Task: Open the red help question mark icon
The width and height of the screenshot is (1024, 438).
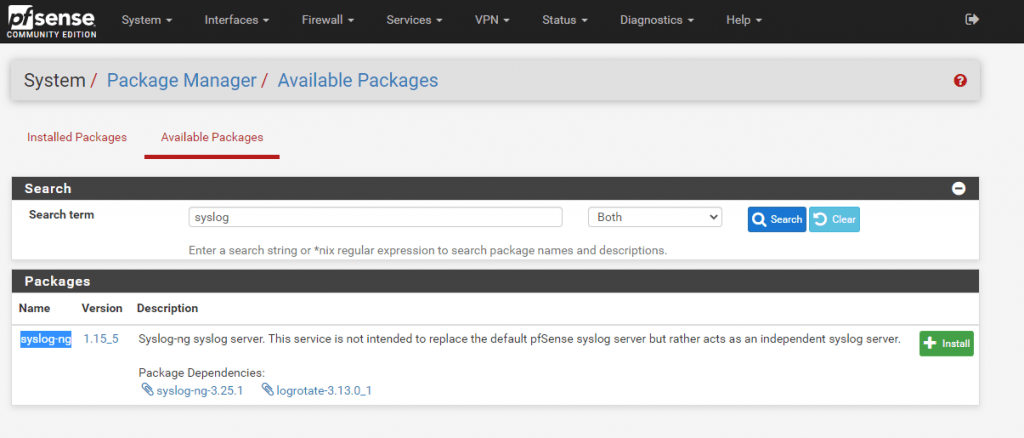Action: (960, 81)
